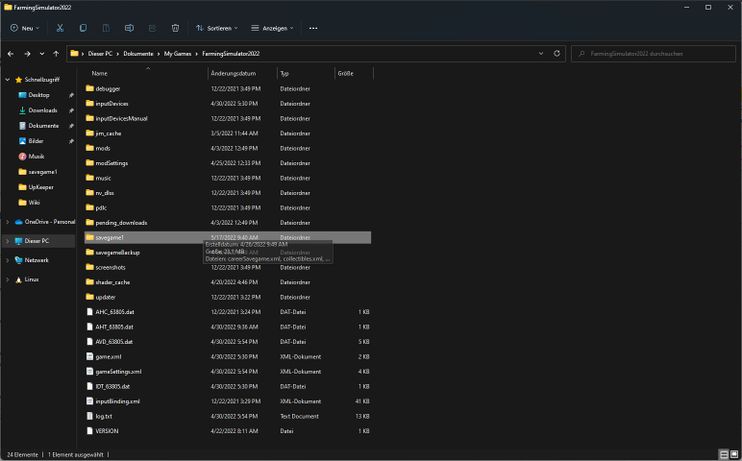The height and width of the screenshot is (461, 742).
Task: Select the log.txt file
Action: (x=104, y=417)
